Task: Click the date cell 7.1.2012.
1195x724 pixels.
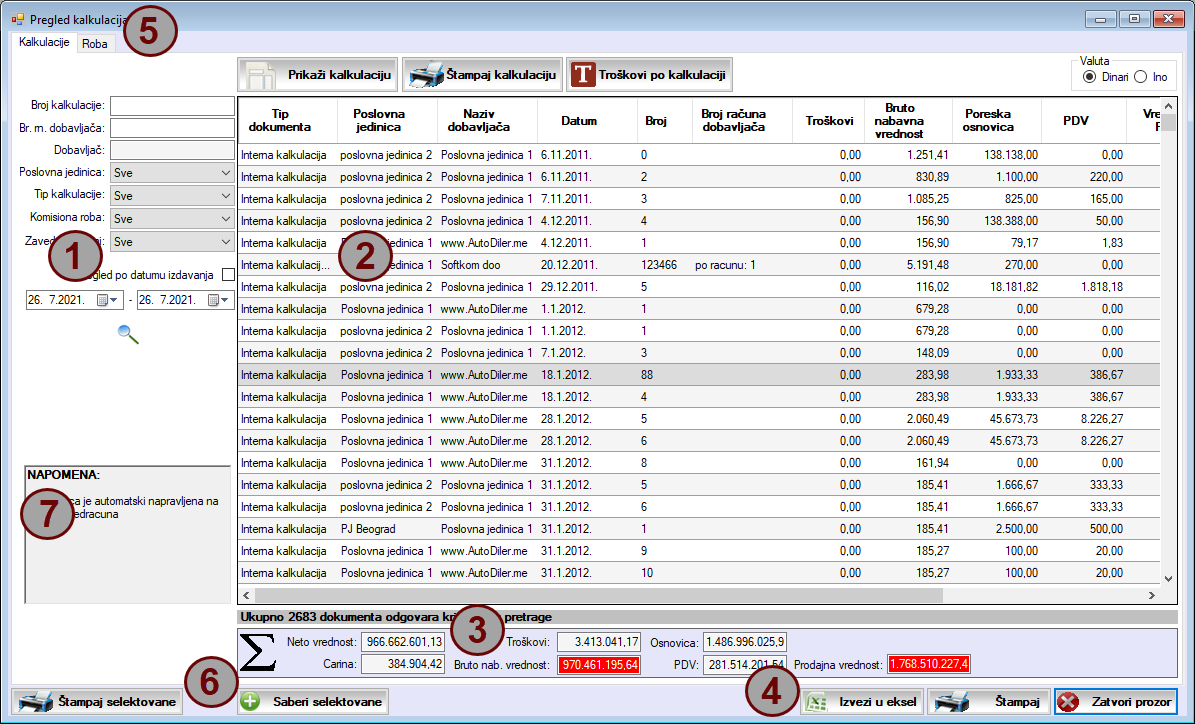Action: (587, 353)
